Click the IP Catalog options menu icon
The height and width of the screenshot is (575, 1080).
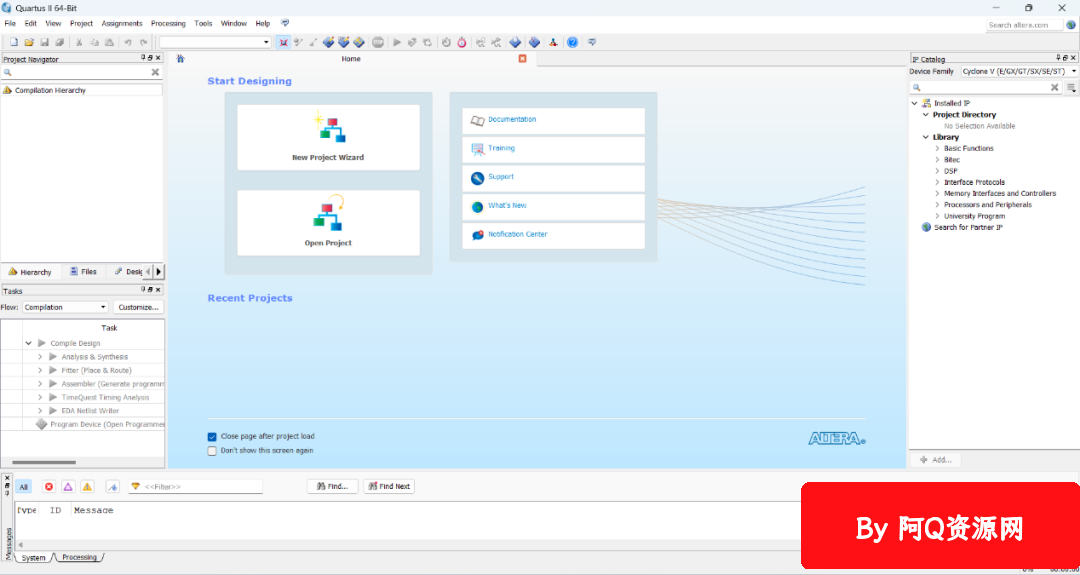click(1071, 87)
